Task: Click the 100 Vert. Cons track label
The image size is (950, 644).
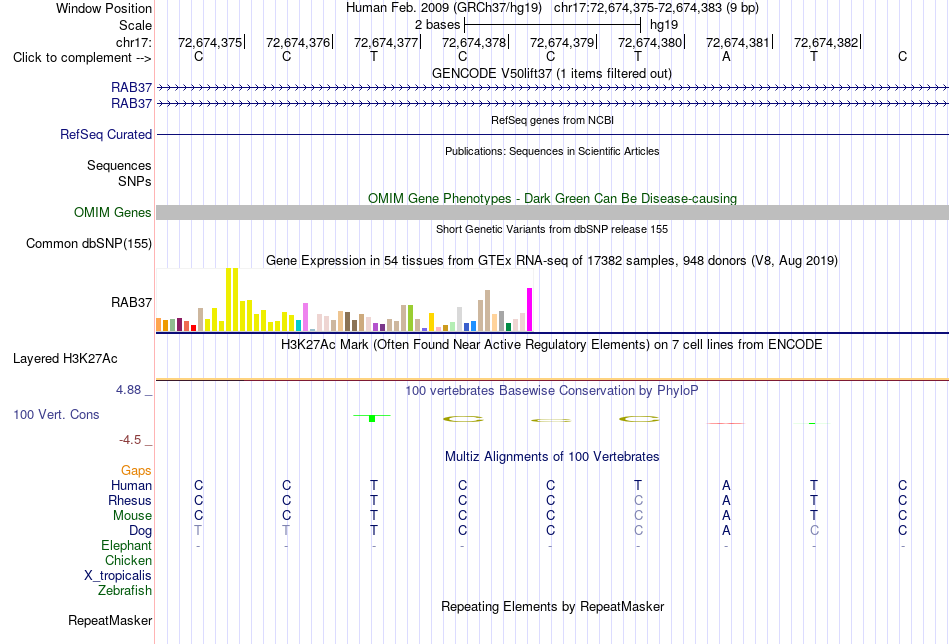Action: (56, 414)
